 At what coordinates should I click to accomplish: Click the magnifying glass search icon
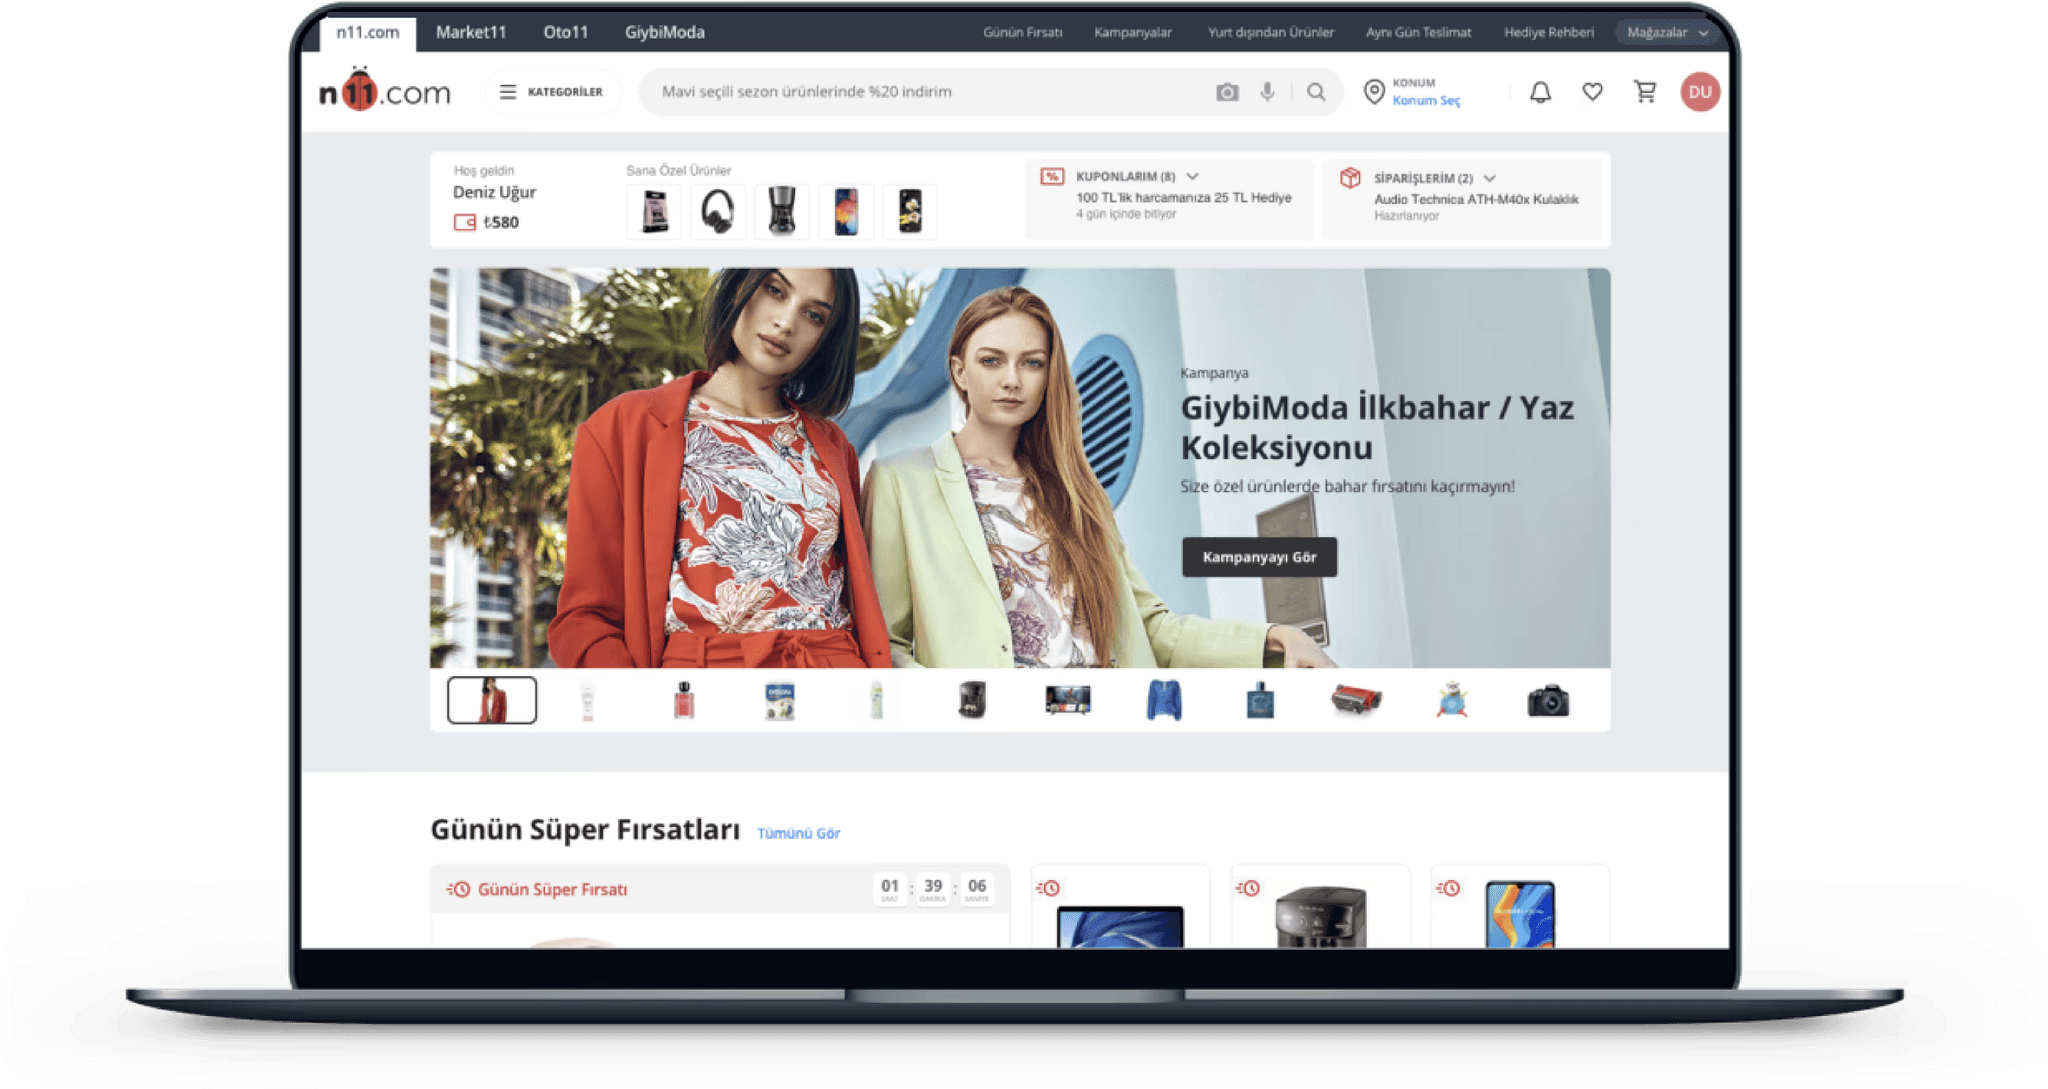coord(1316,92)
